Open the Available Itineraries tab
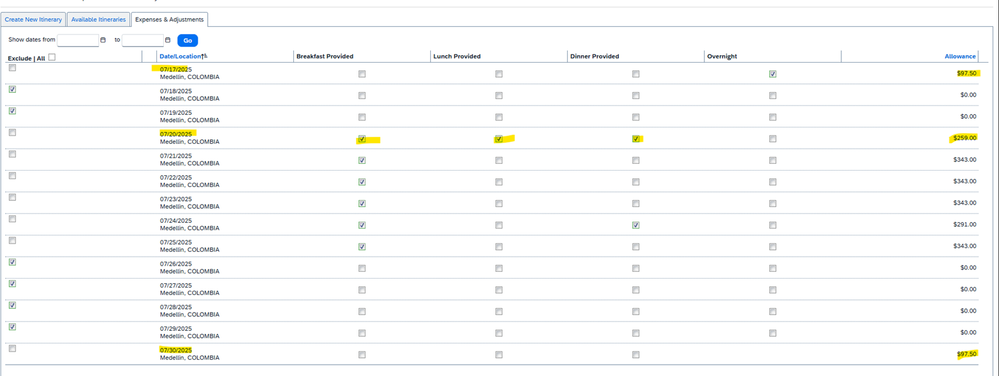This screenshot has height=376, width=999. coord(98,20)
